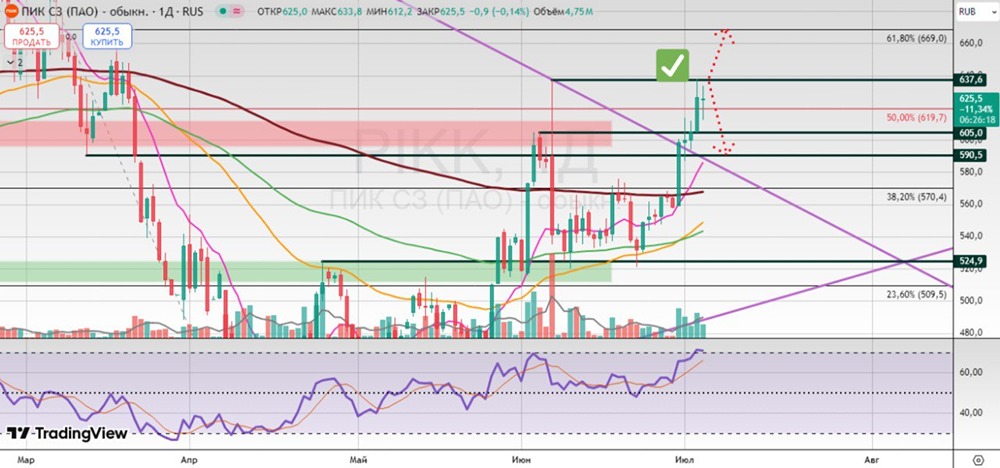Click the Объём 4,75 M volume value
The height and width of the screenshot is (468, 1000).
tap(563, 11)
